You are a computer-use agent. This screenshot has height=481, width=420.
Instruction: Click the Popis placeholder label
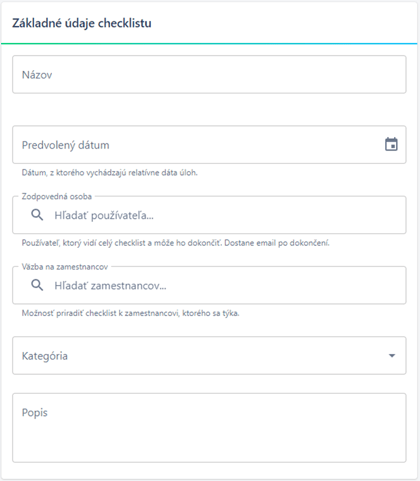click(35, 413)
